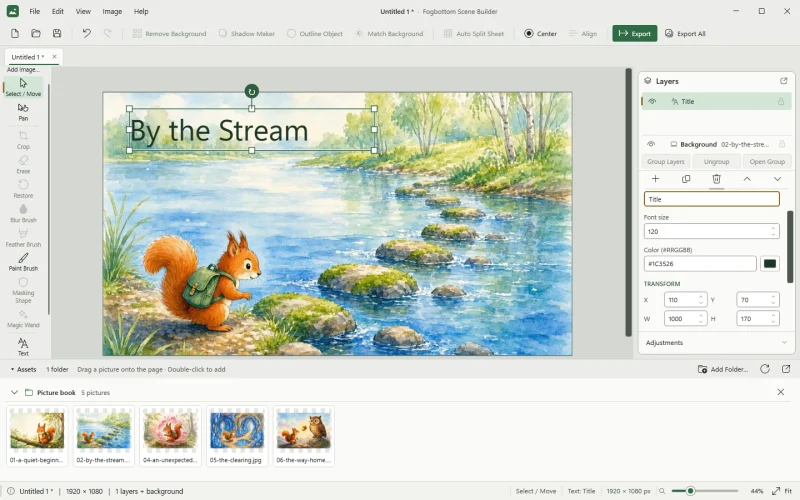Hide the Background layer with its eye icon
Image resolution: width=800 pixels, height=500 pixels.
click(x=651, y=144)
